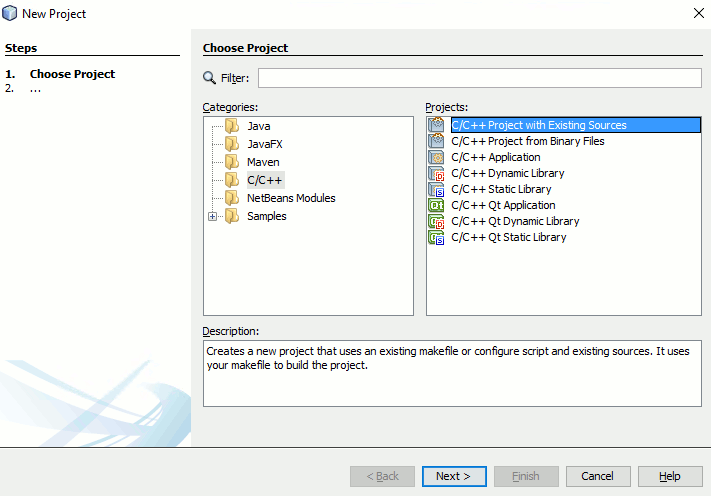This screenshot has height=496, width=711.
Task: Select the Maven category
Action: point(263,162)
